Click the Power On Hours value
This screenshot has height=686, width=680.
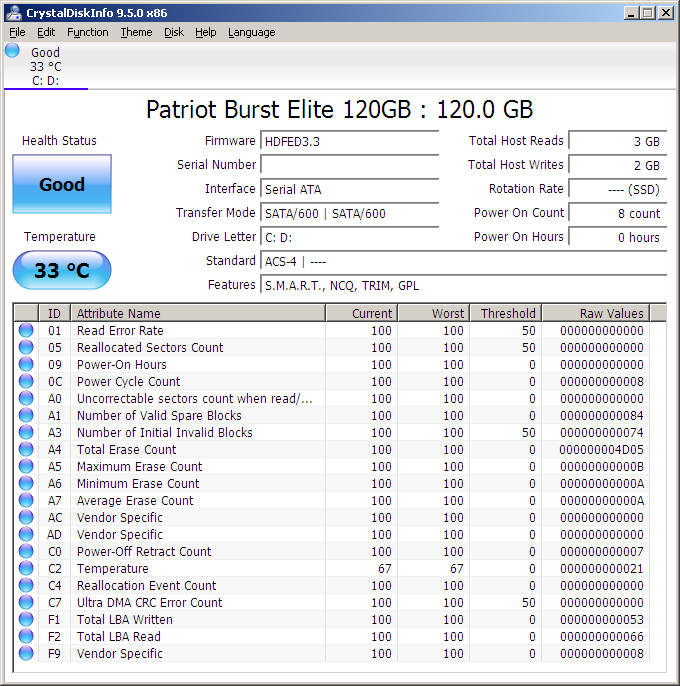pyautogui.click(x=617, y=238)
